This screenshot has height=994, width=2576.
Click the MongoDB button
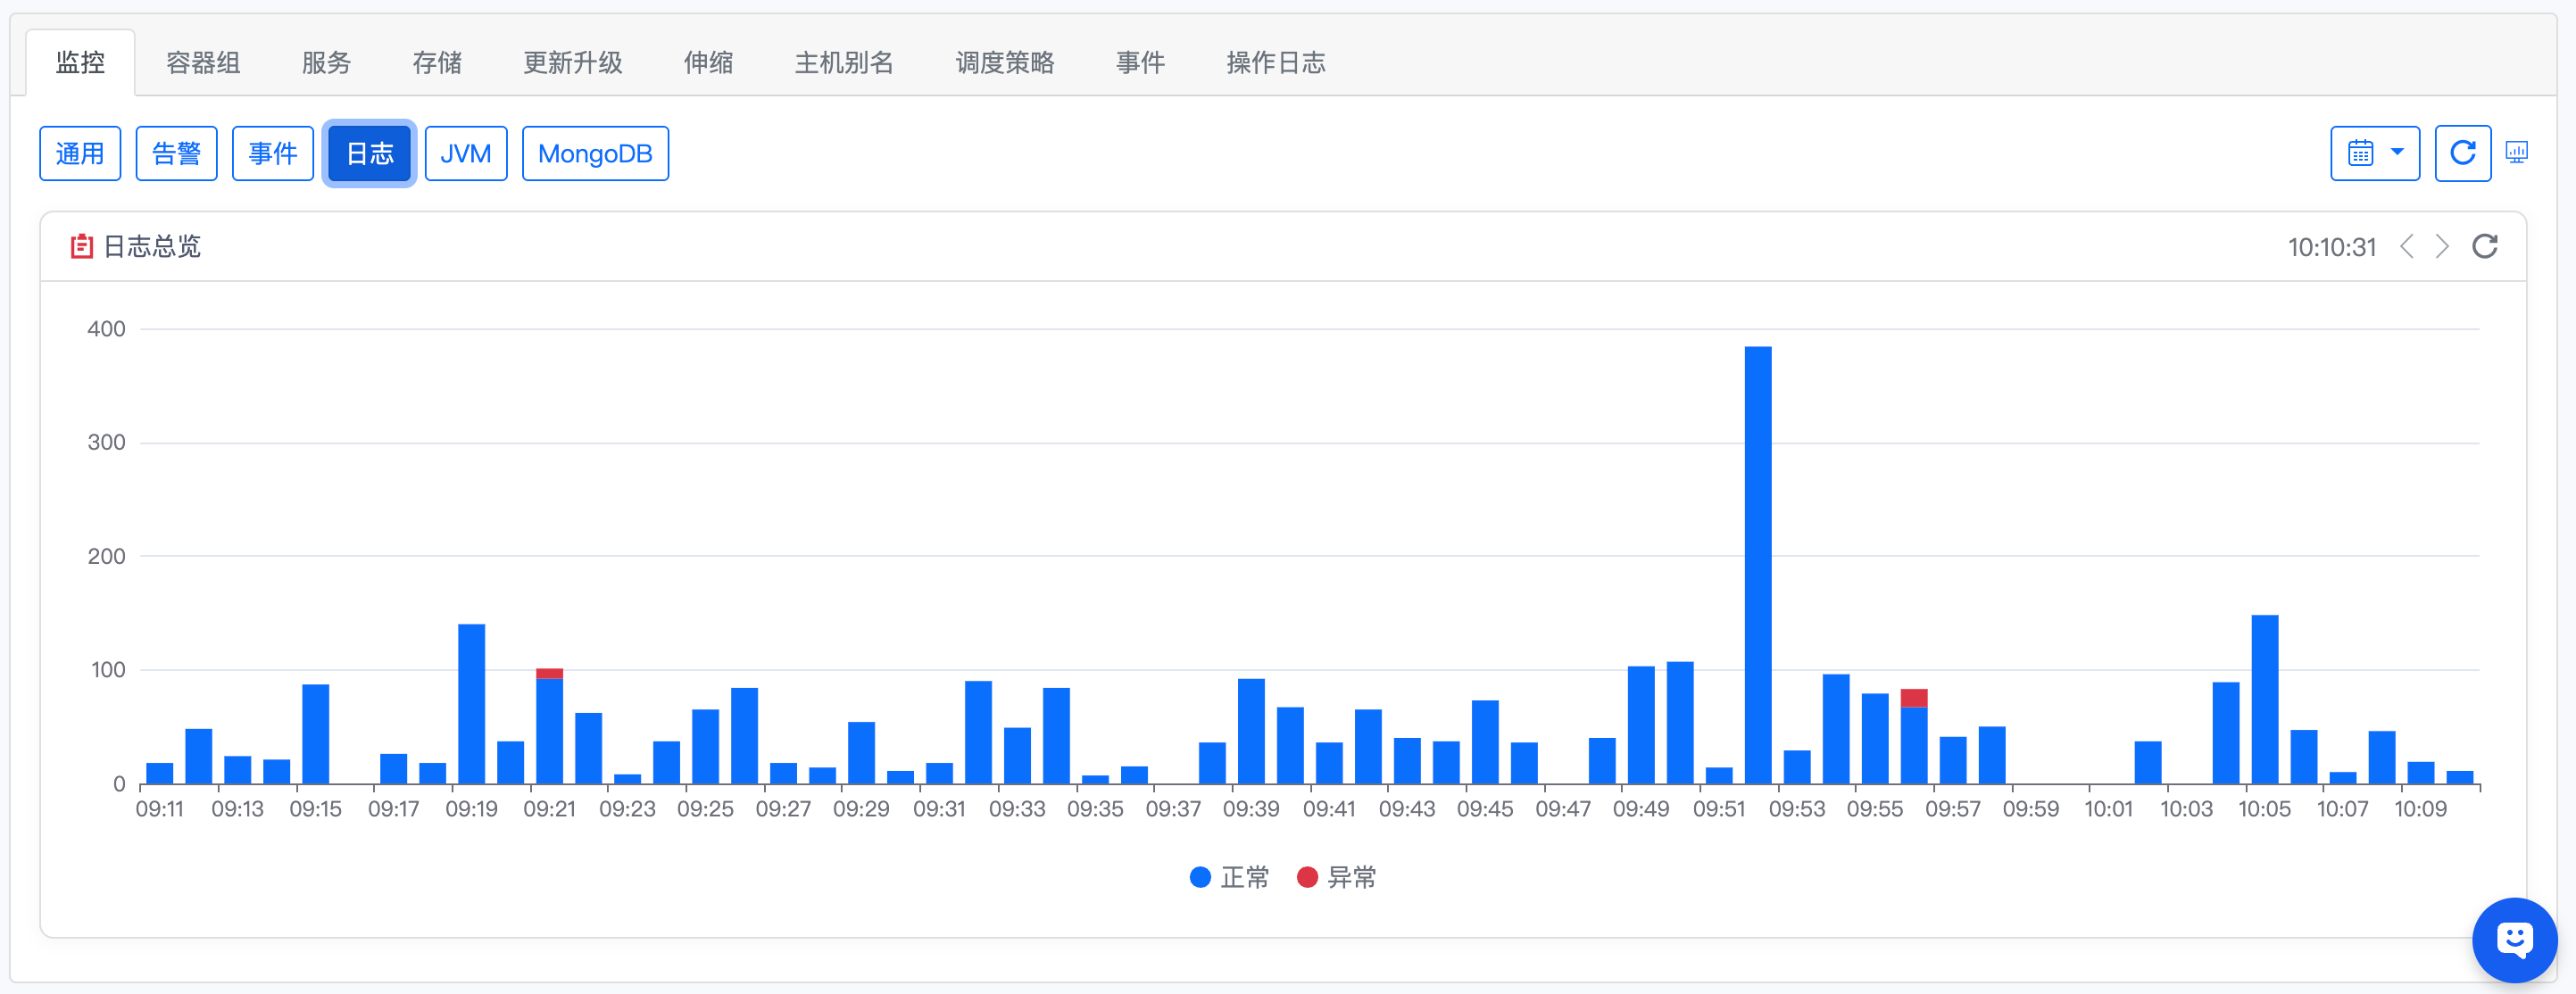point(595,153)
